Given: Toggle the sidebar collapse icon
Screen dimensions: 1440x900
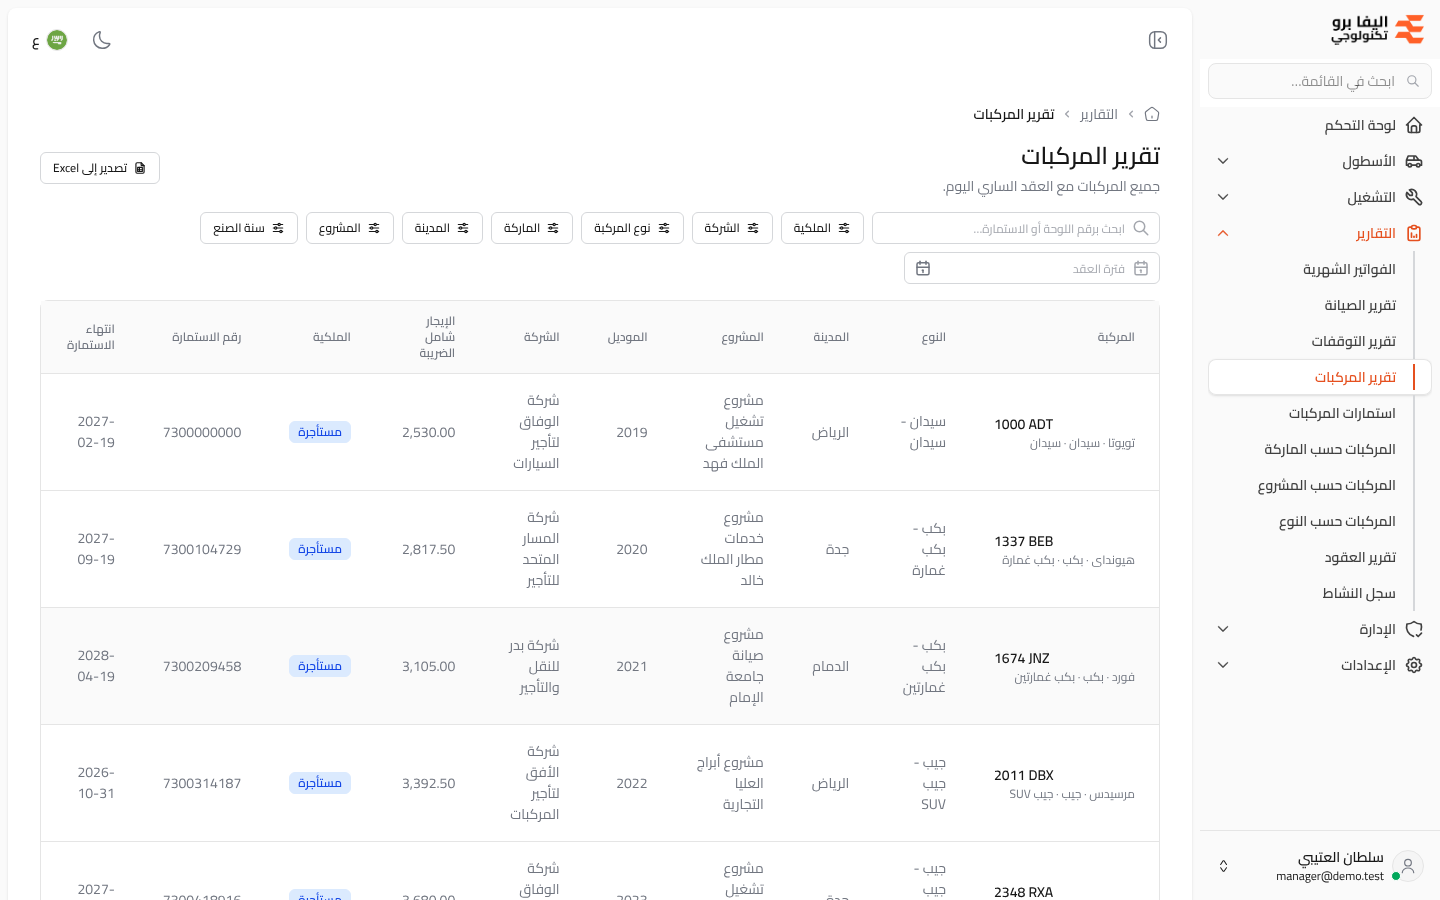Looking at the screenshot, I should coord(1158,40).
